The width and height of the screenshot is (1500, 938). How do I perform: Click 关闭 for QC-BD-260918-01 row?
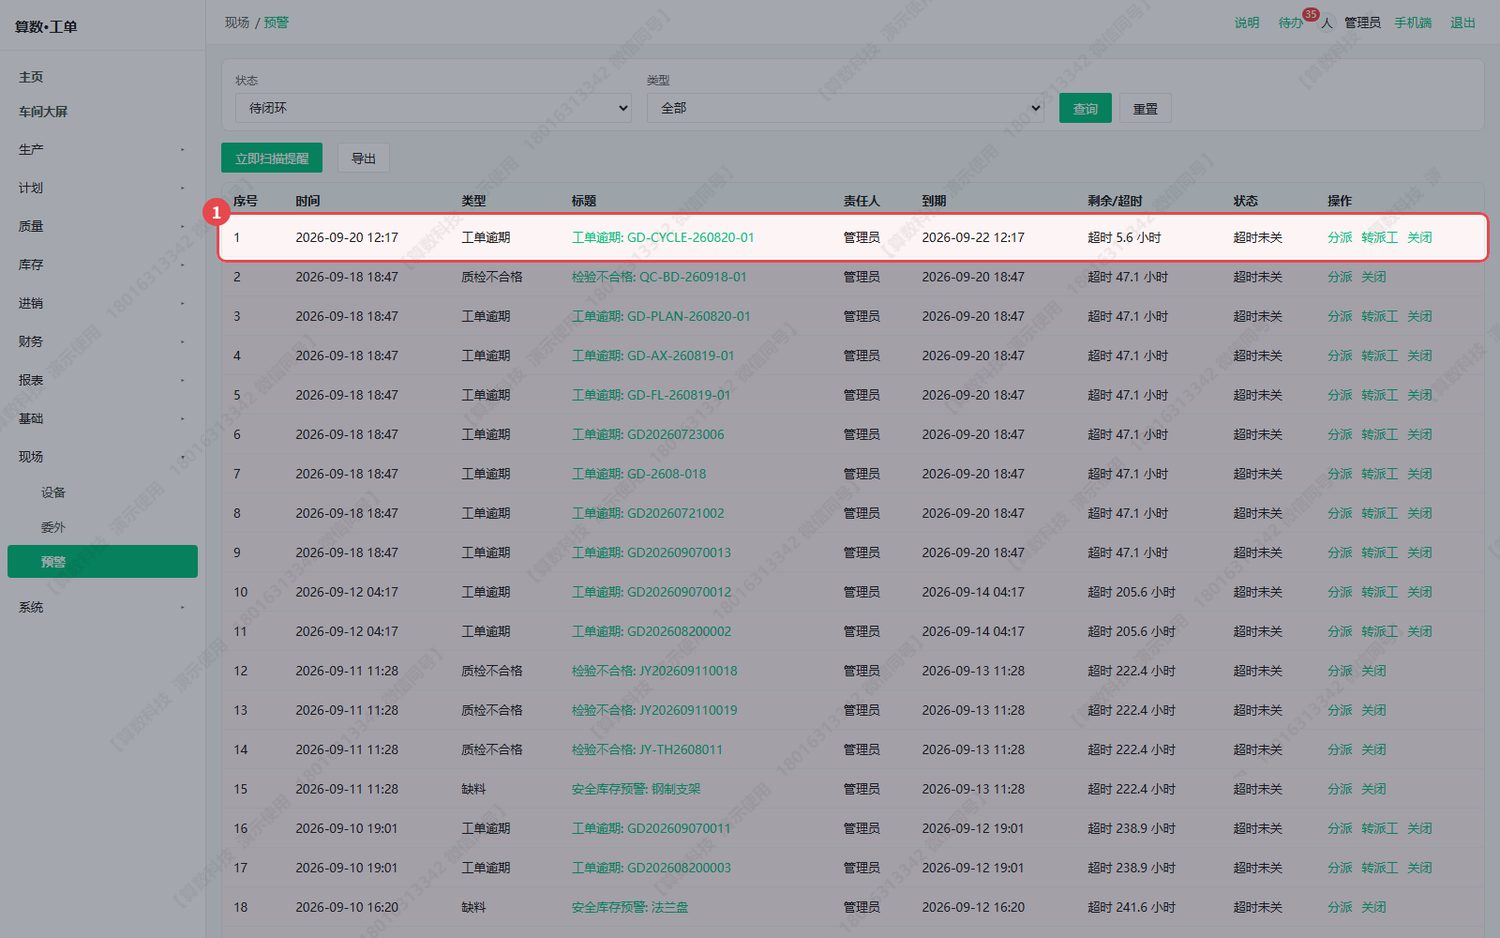pos(1374,277)
